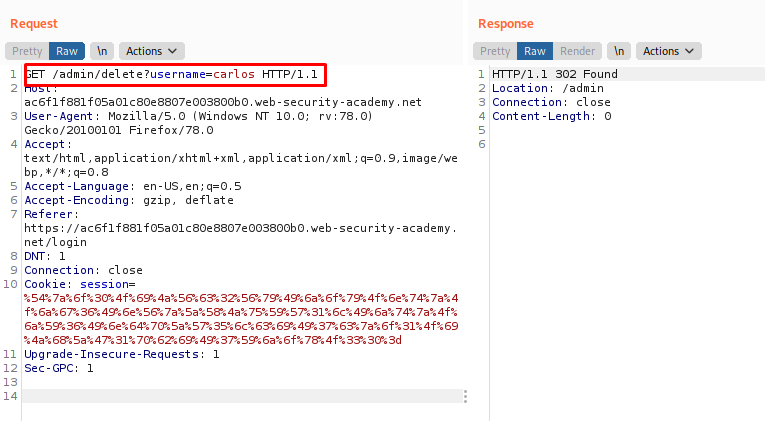Image resolution: width=765 pixels, height=421 pixels.
Task: Select the Raw tab in Response panel
Action: tap(535, 51)
